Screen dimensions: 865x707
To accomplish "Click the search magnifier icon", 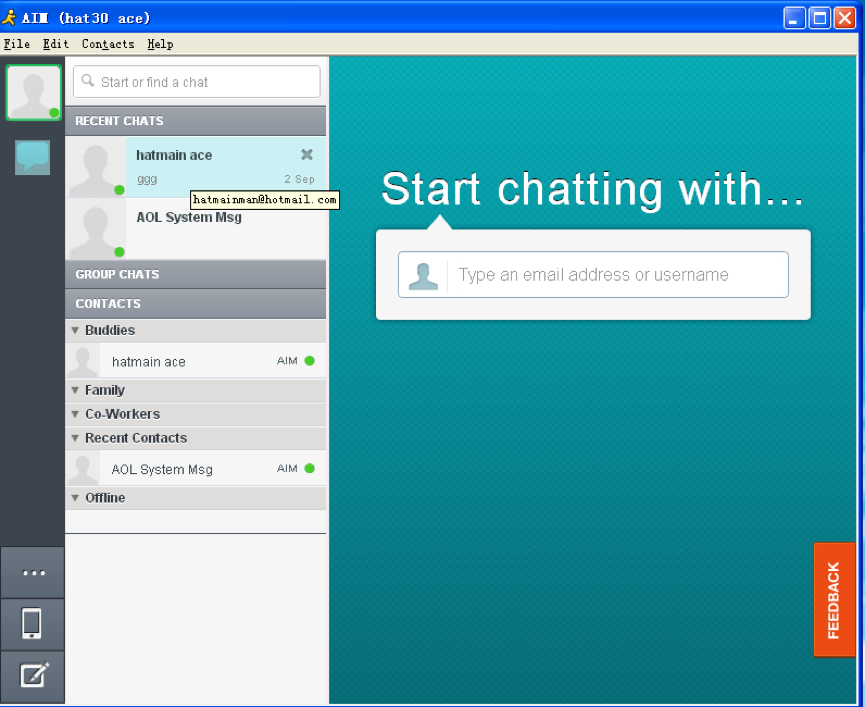I will click(x=88, y=81).
